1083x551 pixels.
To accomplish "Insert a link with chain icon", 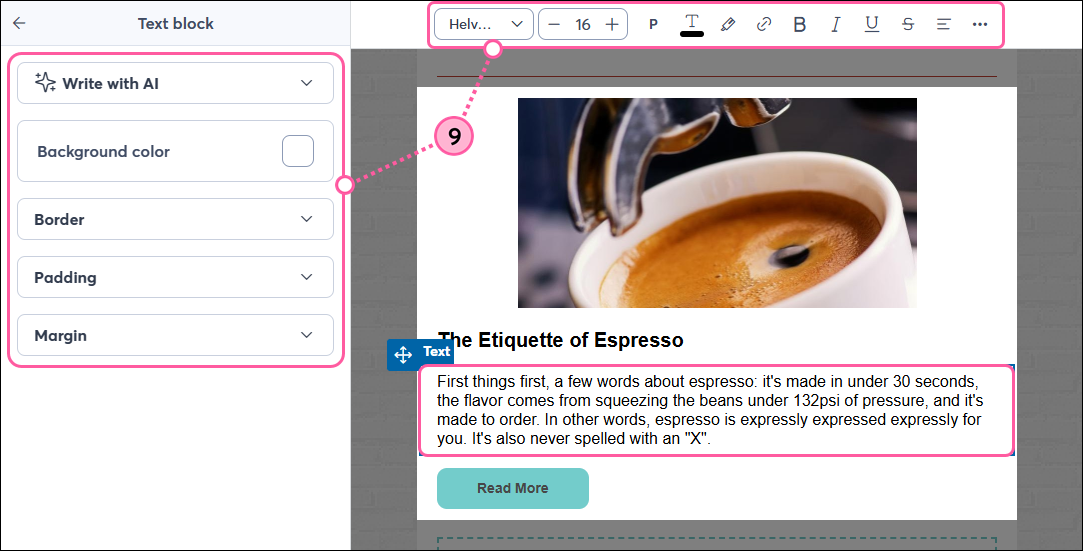I will 763,24.
